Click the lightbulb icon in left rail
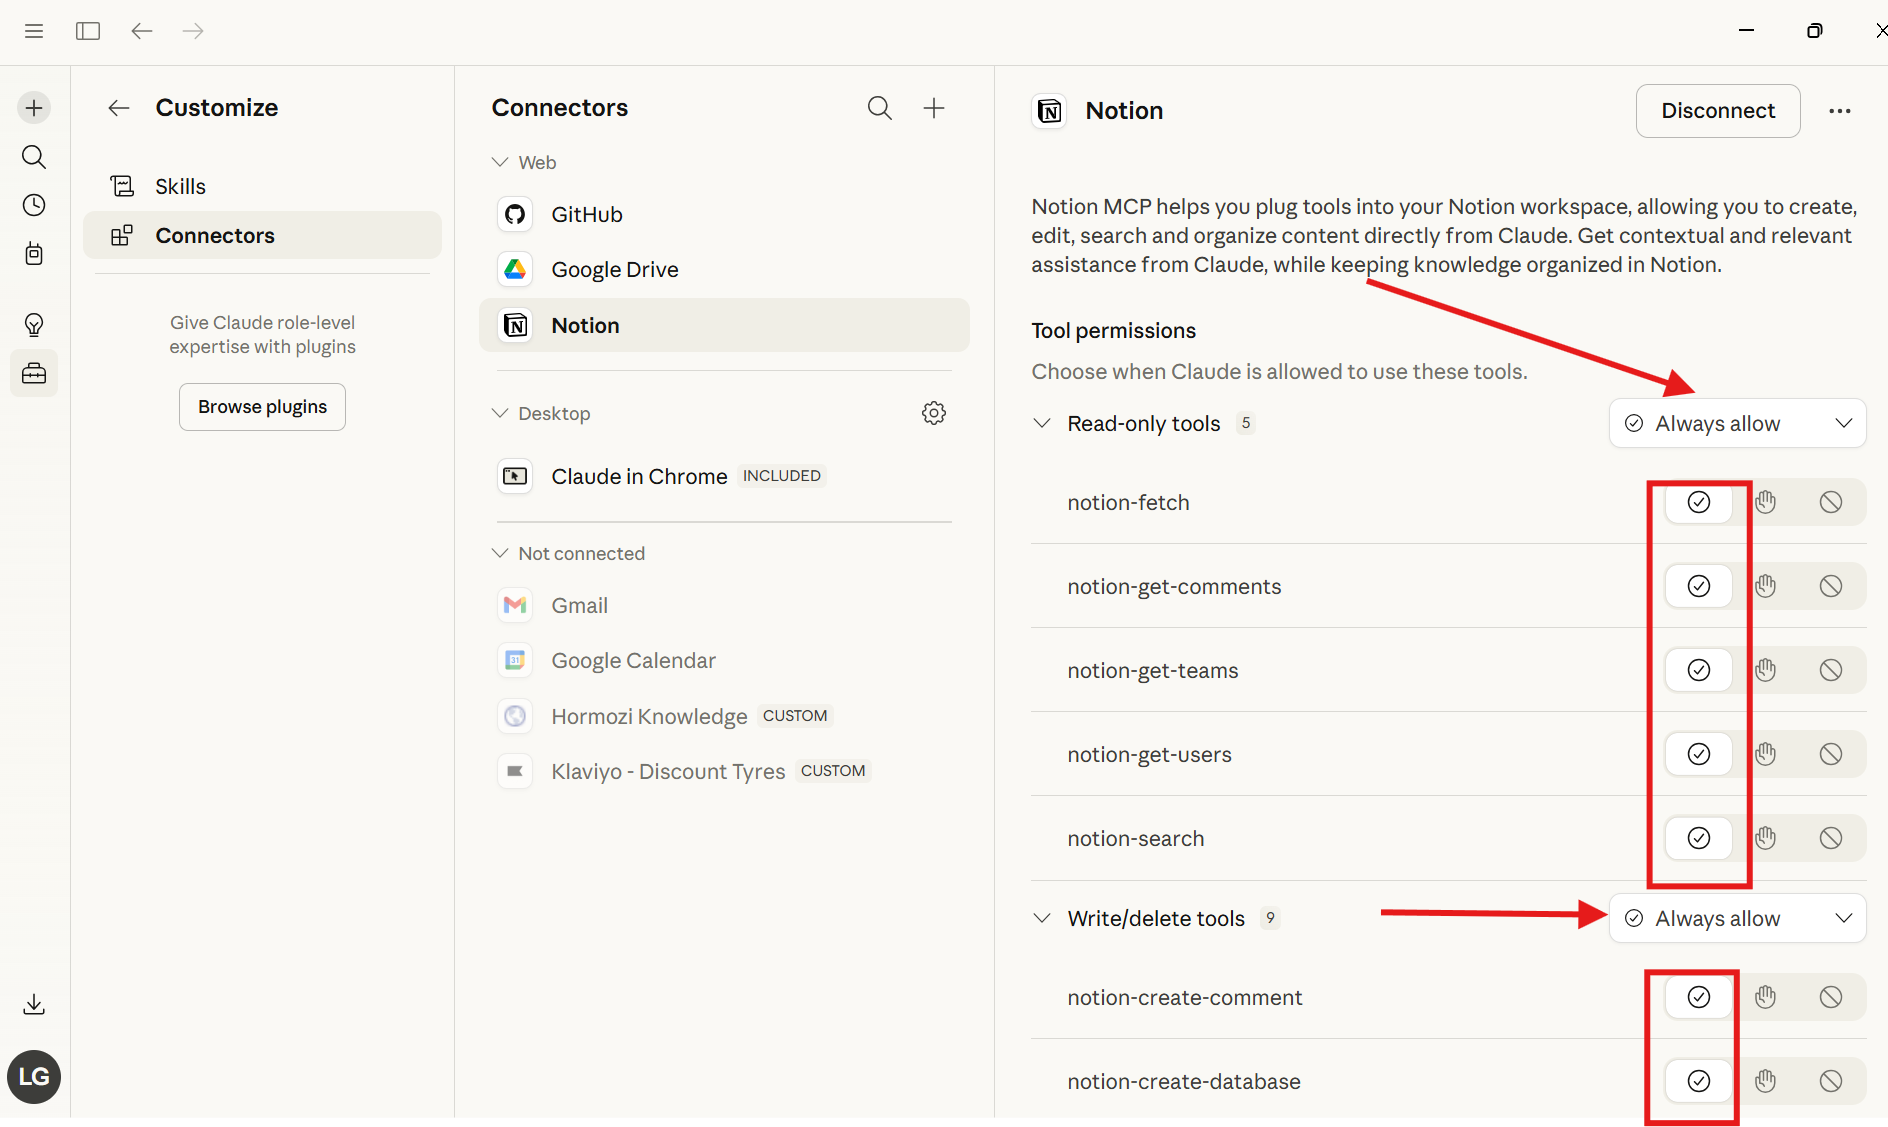Image resolution: width=1888 pixels, height=1127 pixels. pyautogui.click(x=34, y=325)
